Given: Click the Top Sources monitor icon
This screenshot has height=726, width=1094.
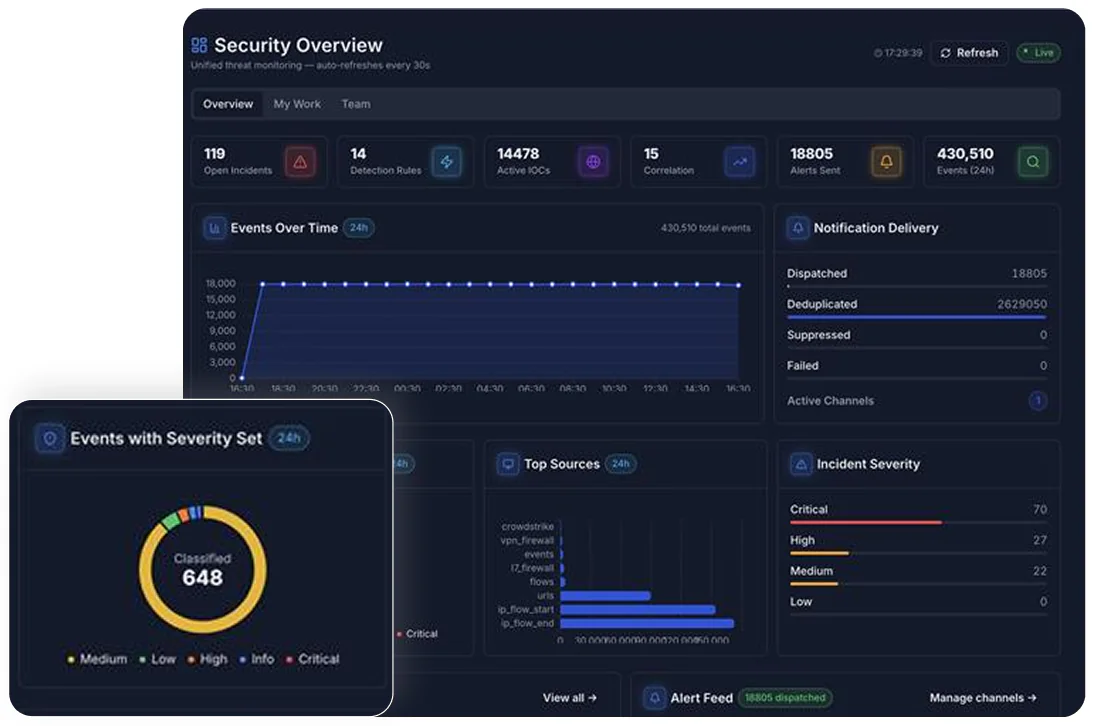Looking at the screenshot, I should (508, 464).
